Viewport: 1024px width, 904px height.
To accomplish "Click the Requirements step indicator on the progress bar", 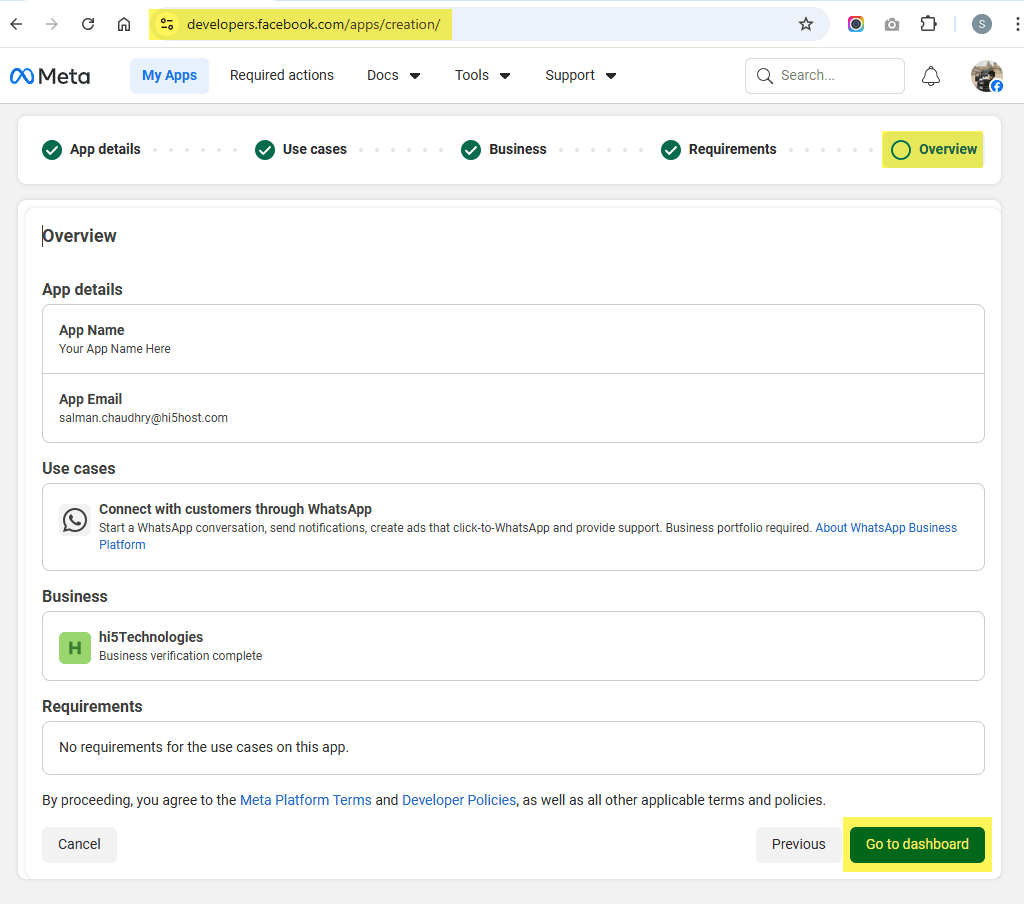I will (x=670, y=149).
